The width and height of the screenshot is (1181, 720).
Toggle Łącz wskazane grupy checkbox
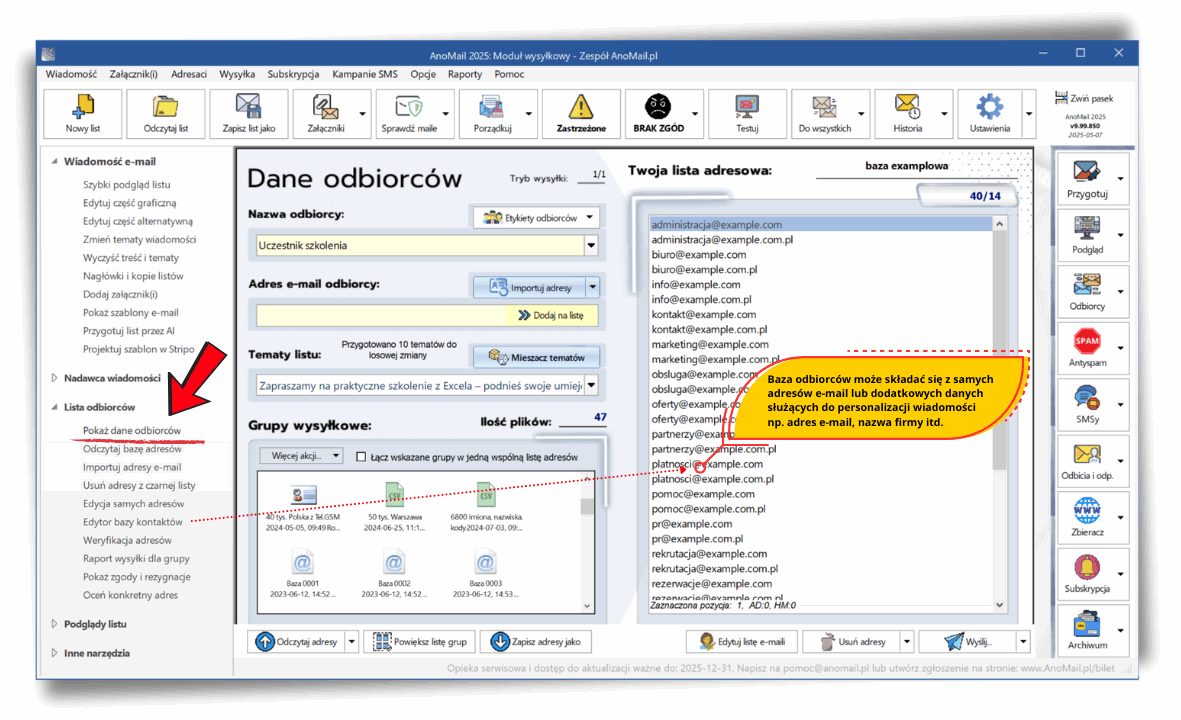(361, 457)
